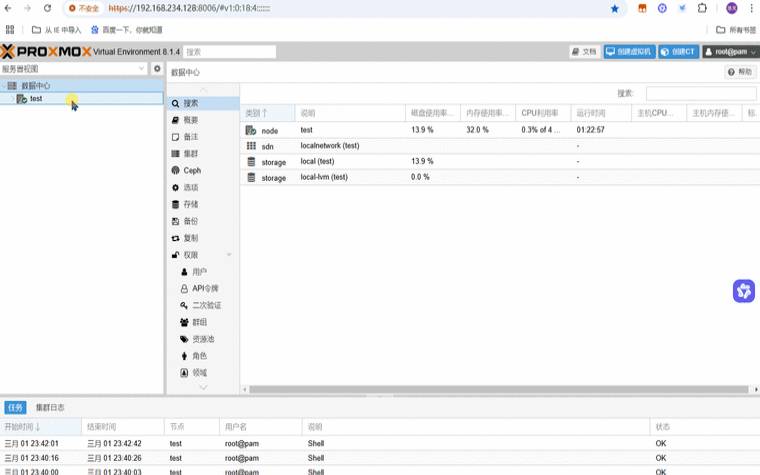Open the root@pam user dropdown
This screenshot has height=475, width=760.
click(x=728, y=51)
